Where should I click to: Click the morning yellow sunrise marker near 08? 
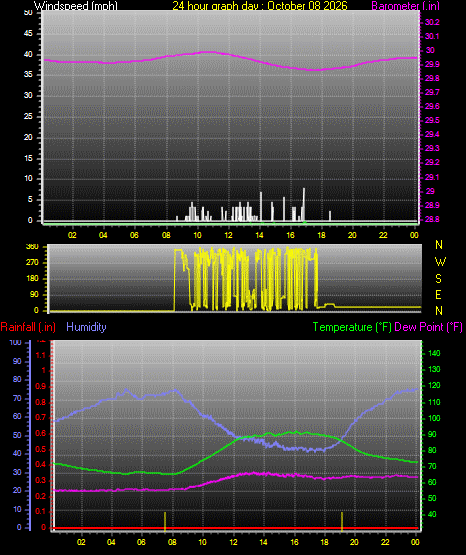coord(165,521)
